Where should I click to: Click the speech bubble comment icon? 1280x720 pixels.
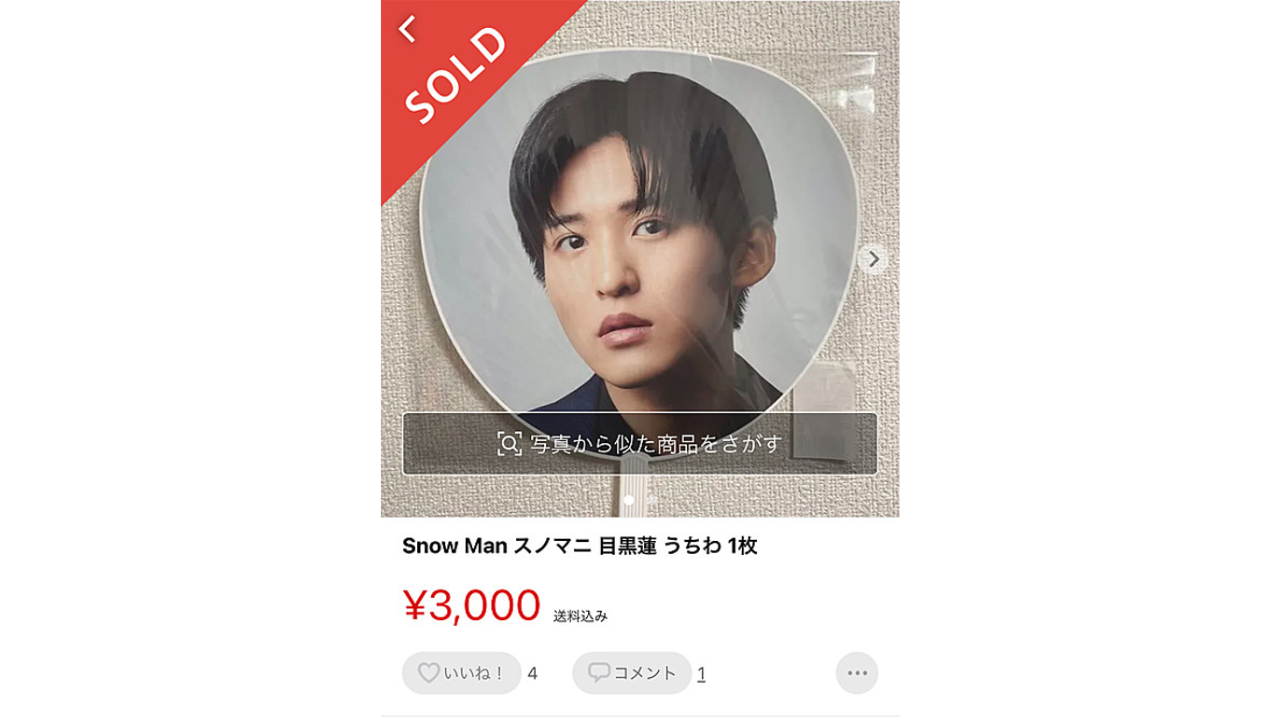pos(599,673)
